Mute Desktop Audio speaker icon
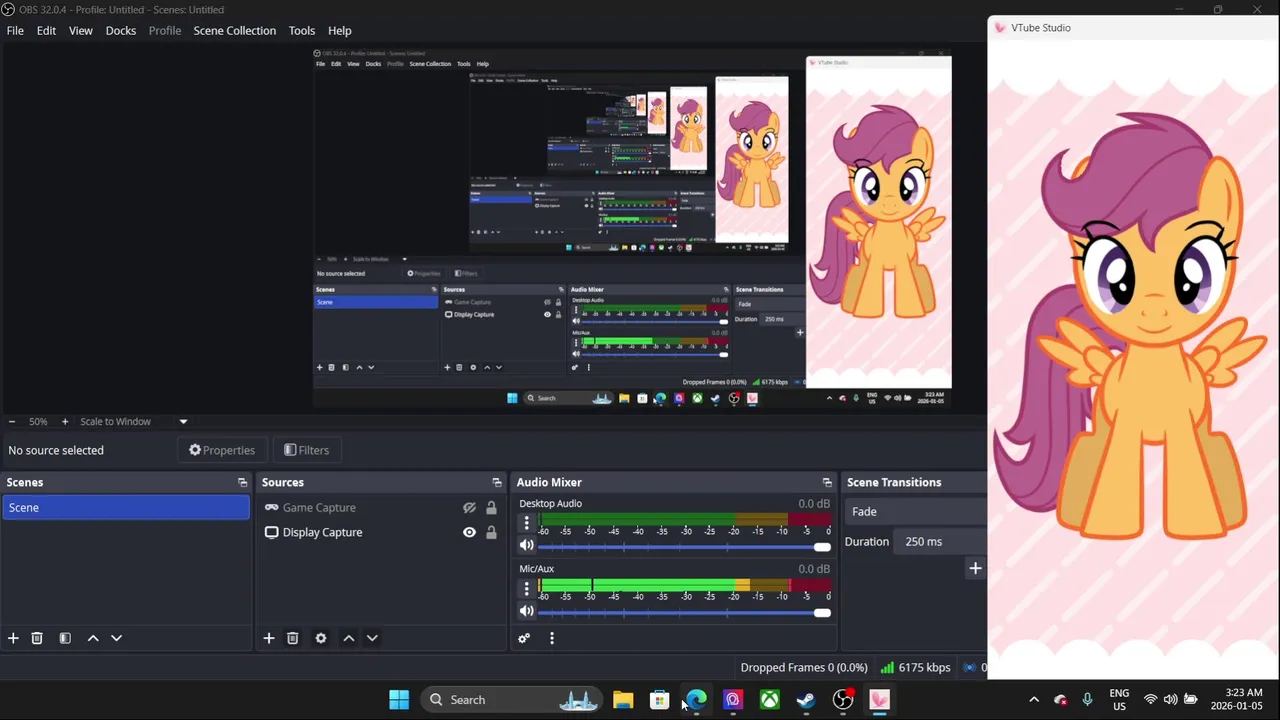 click(x=527, y=546)
